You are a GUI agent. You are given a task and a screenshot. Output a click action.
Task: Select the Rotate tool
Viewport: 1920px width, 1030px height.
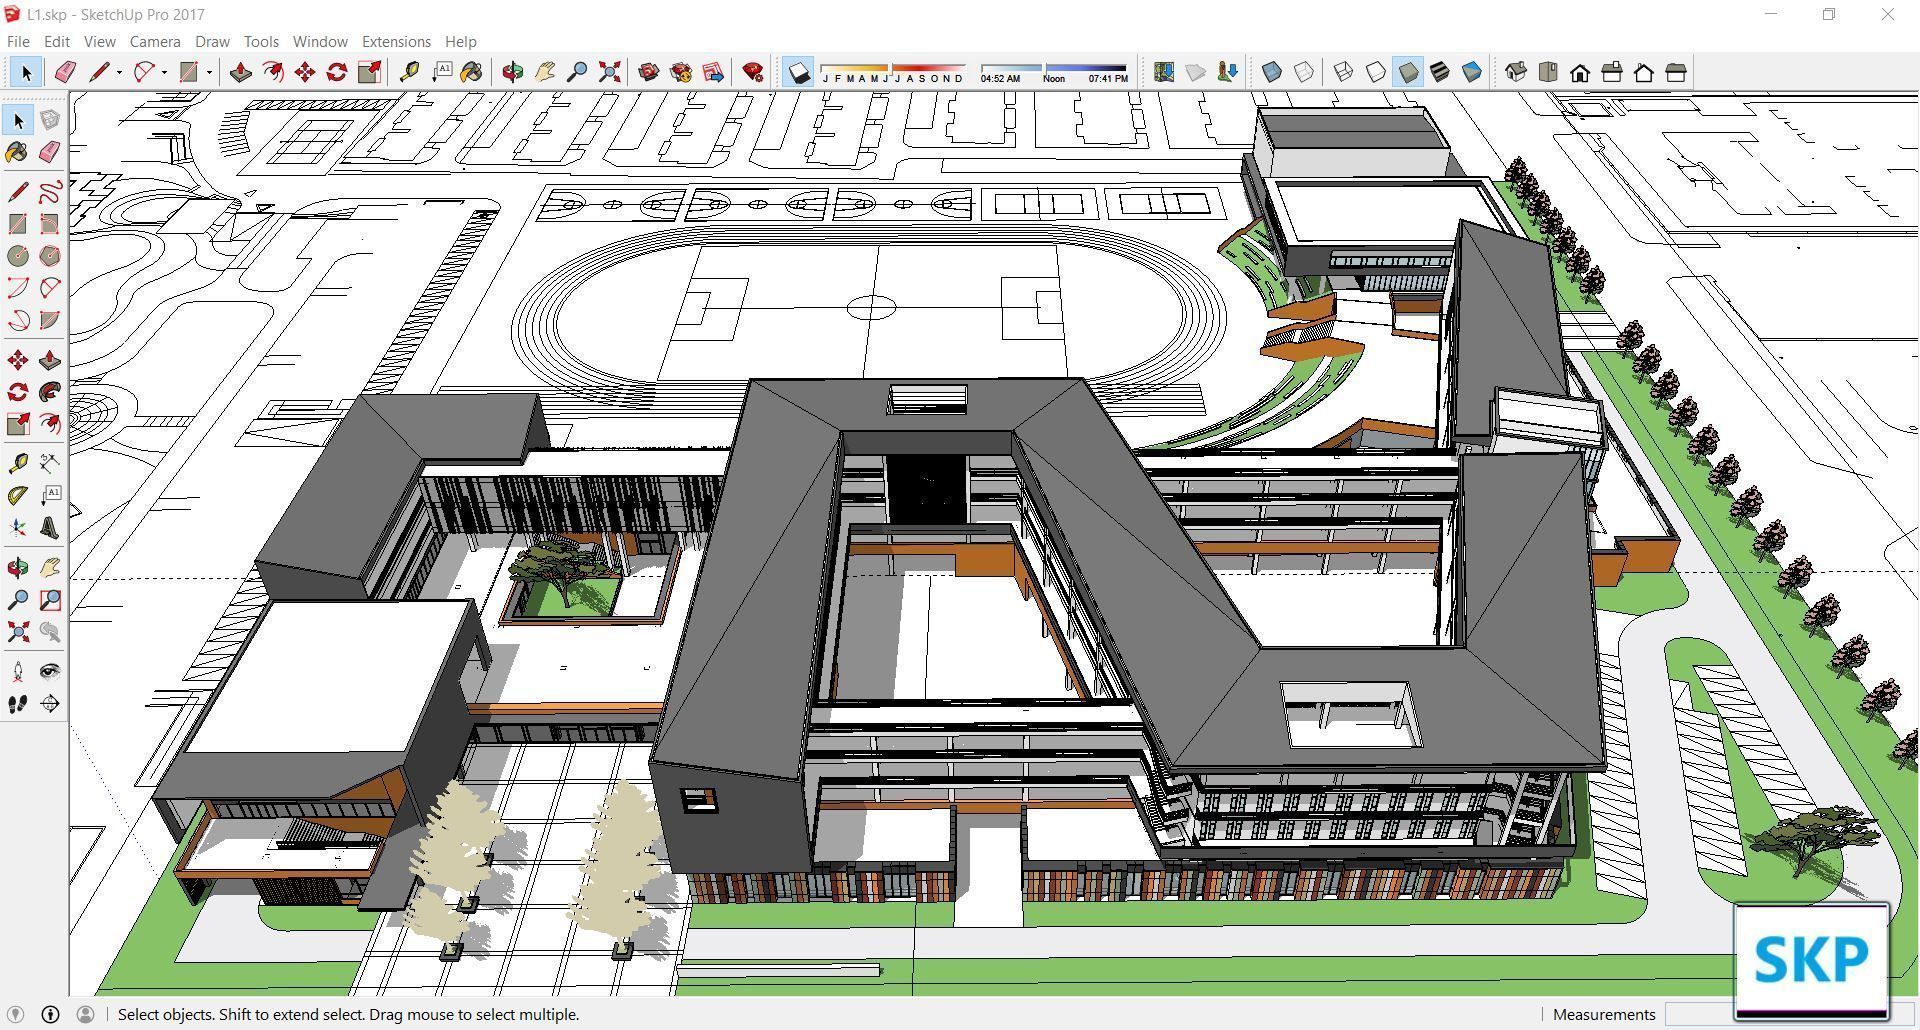(x=336, y=72)
